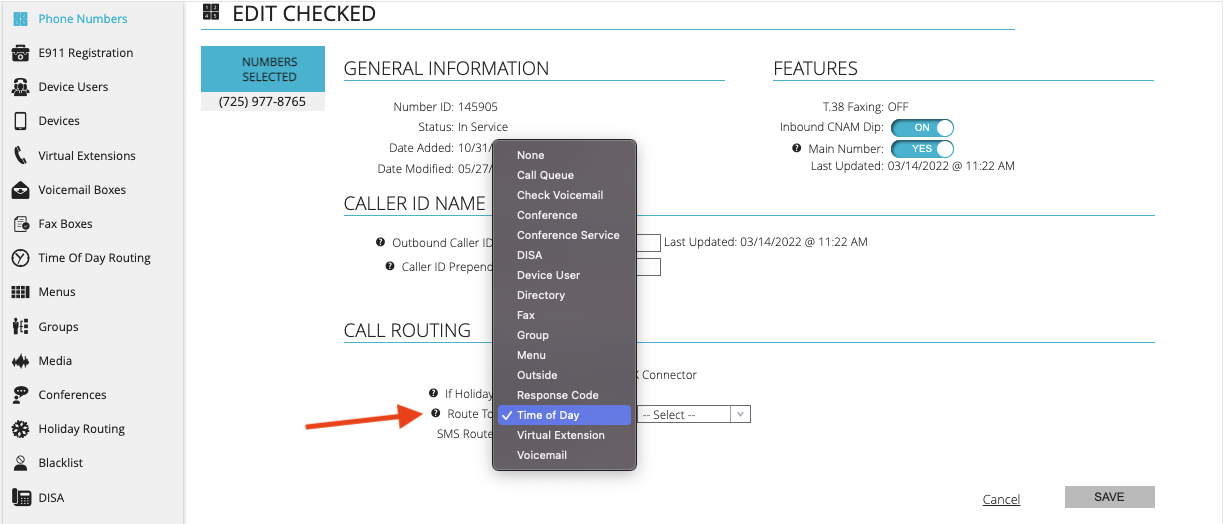Open the Menus keypad icon
The height and width of the screenshot is (524, 1223).
click(20, 292)
